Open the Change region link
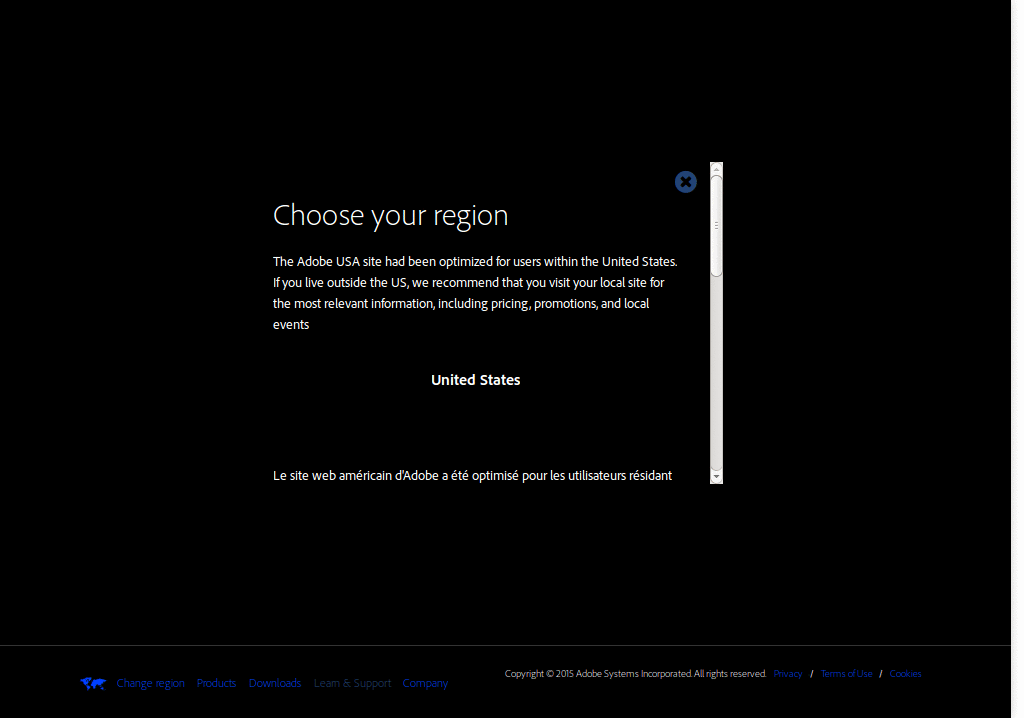 [x=150, y=683]
